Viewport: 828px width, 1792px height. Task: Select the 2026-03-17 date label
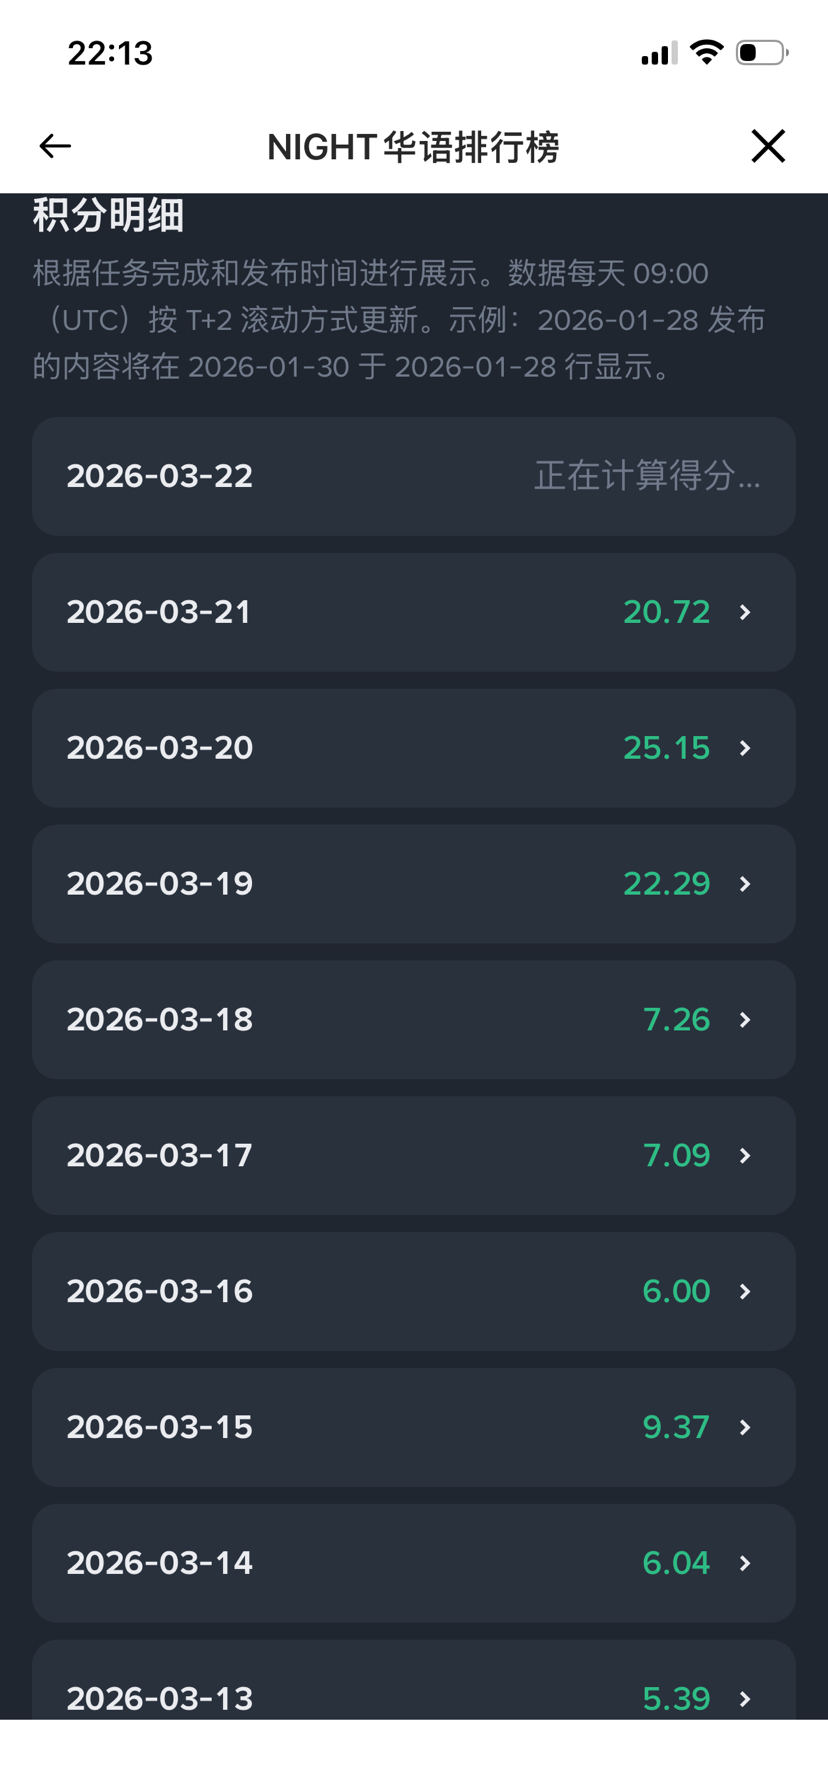tap(159, 1156)
